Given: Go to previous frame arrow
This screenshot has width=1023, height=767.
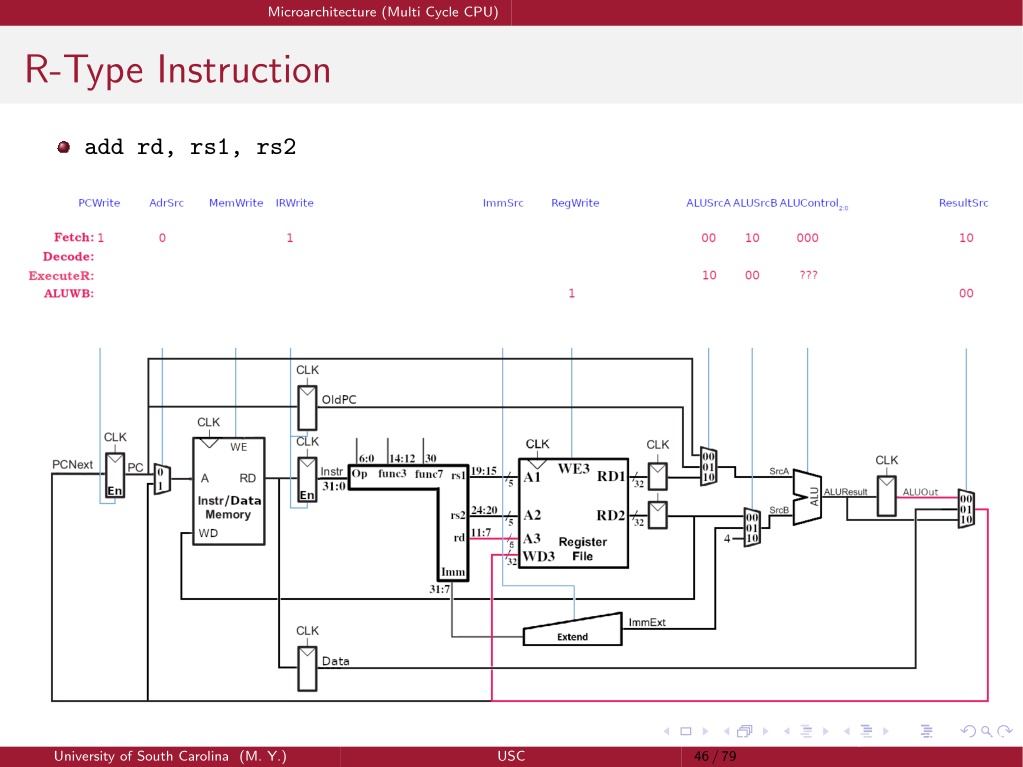Looking at the screenshot, I should point(726,731).
